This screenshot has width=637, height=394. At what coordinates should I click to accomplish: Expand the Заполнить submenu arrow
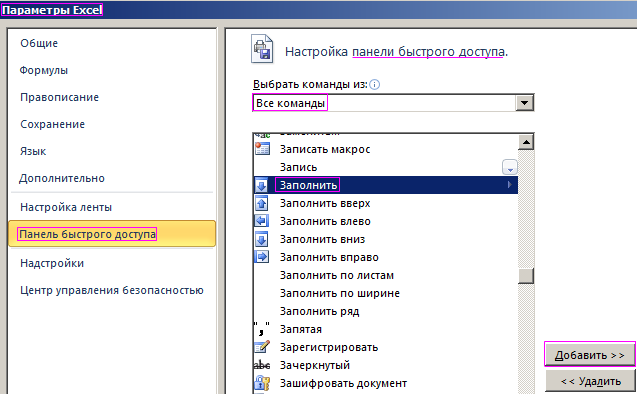click(x=509, y=185)
